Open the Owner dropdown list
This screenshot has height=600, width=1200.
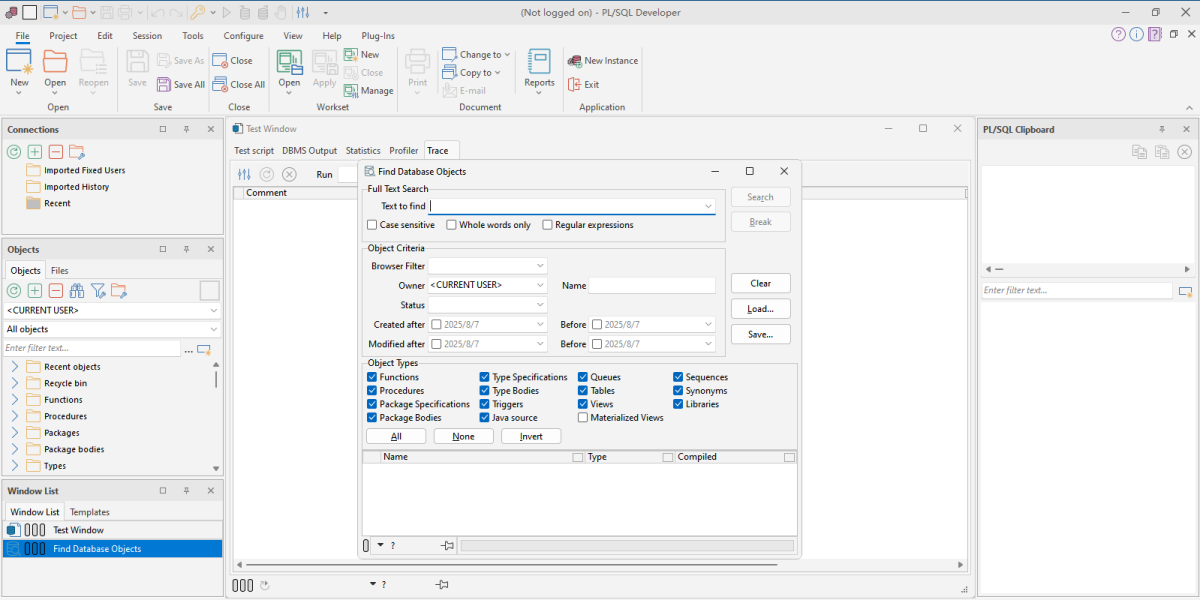click(x=540, y=286)
